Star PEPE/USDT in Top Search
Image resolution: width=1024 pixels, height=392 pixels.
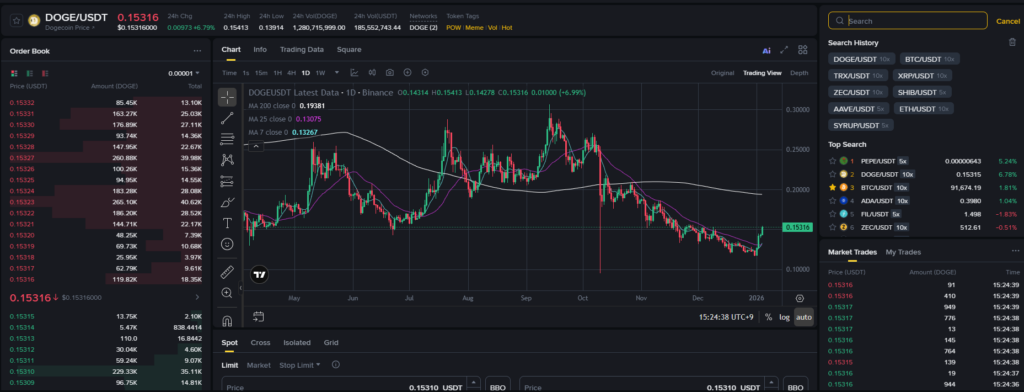pos(833,161)
